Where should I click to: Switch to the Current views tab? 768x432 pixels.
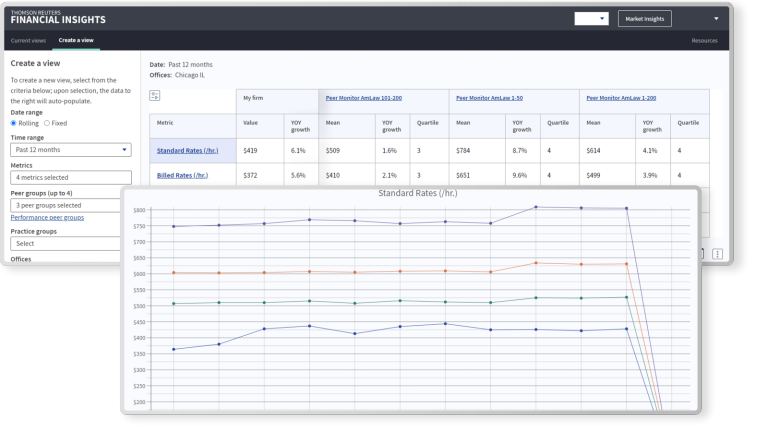(x=28, y=40)
